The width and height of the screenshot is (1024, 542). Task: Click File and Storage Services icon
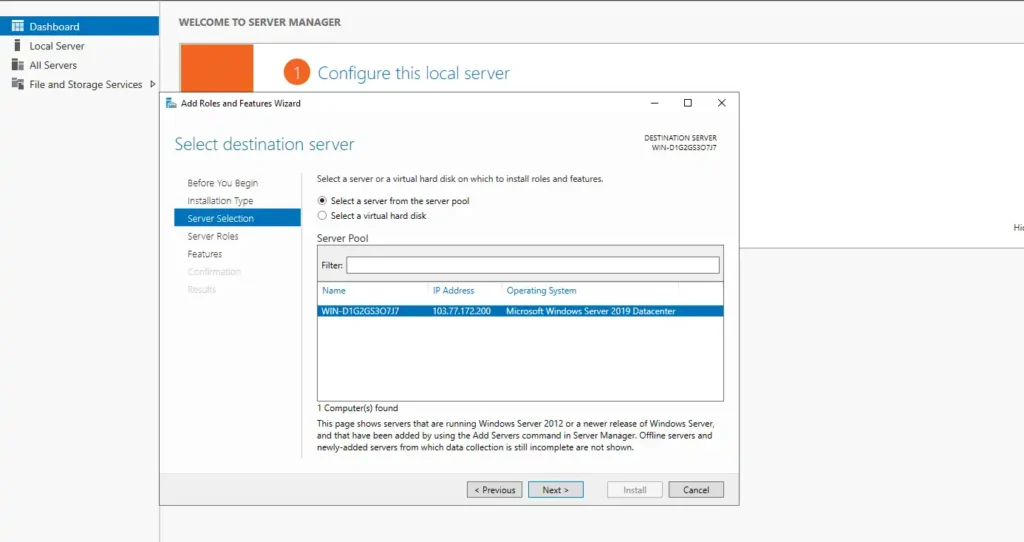pyautogui.click(x=18, y=84)
